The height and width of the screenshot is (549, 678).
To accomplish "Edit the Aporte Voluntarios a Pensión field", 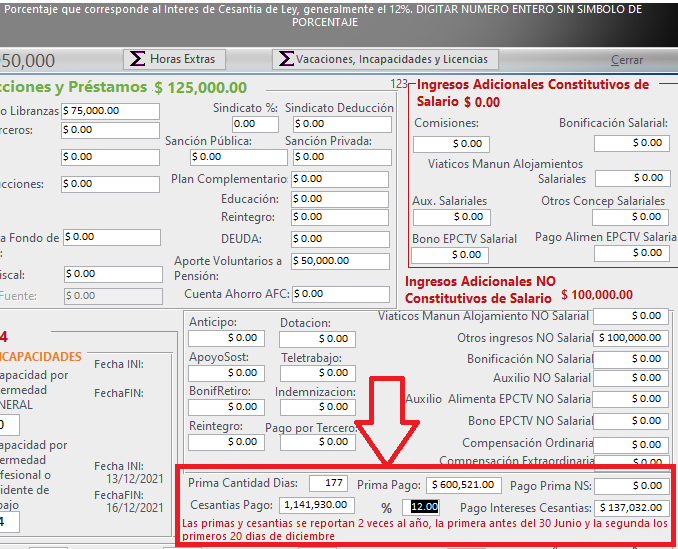I will point(340,261).
